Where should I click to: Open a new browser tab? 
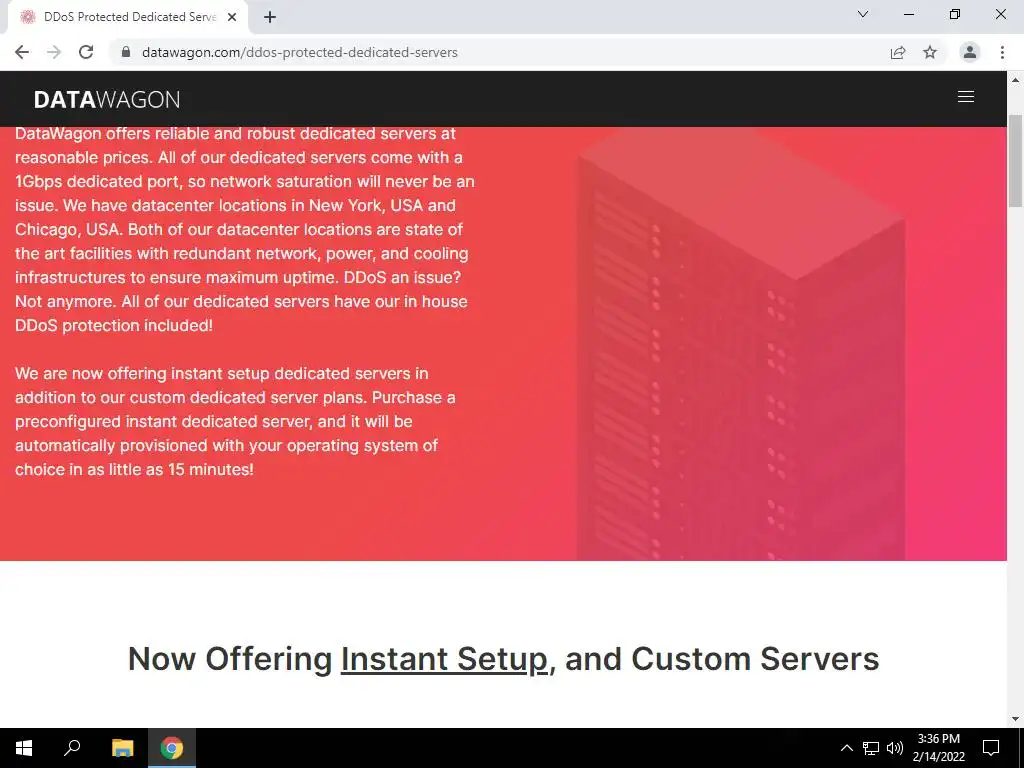(270, 18)
